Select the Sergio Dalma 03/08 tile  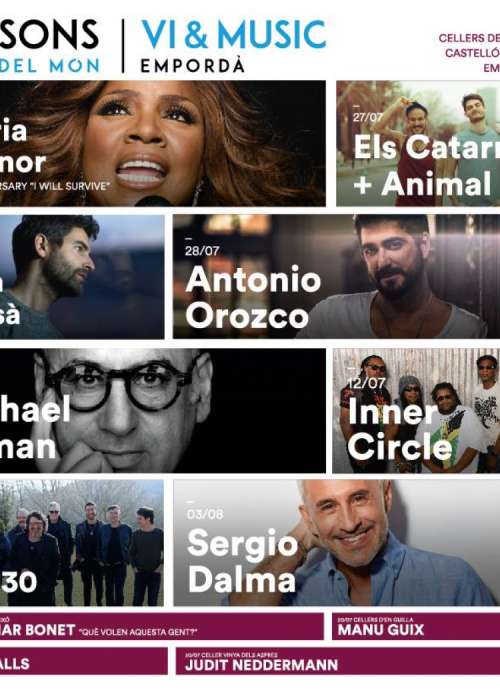pyautogui.click(x=337, y=543)
